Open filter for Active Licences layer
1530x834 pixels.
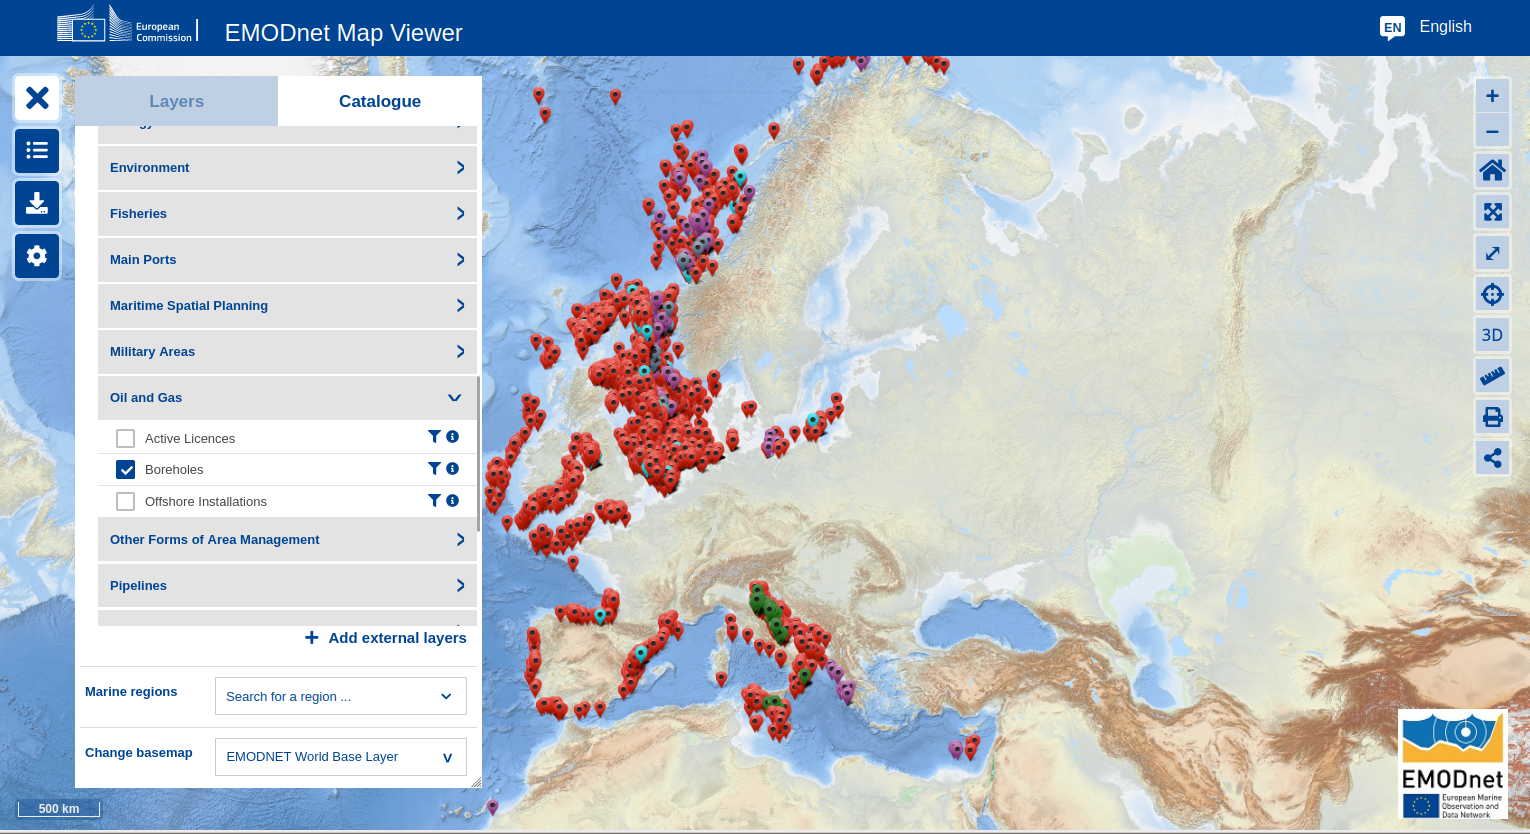point(434,437)
